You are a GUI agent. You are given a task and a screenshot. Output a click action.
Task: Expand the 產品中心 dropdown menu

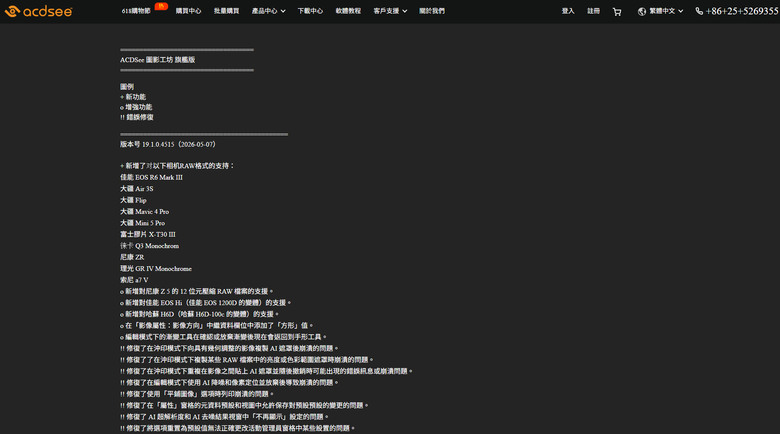click(x=269, y=11)
